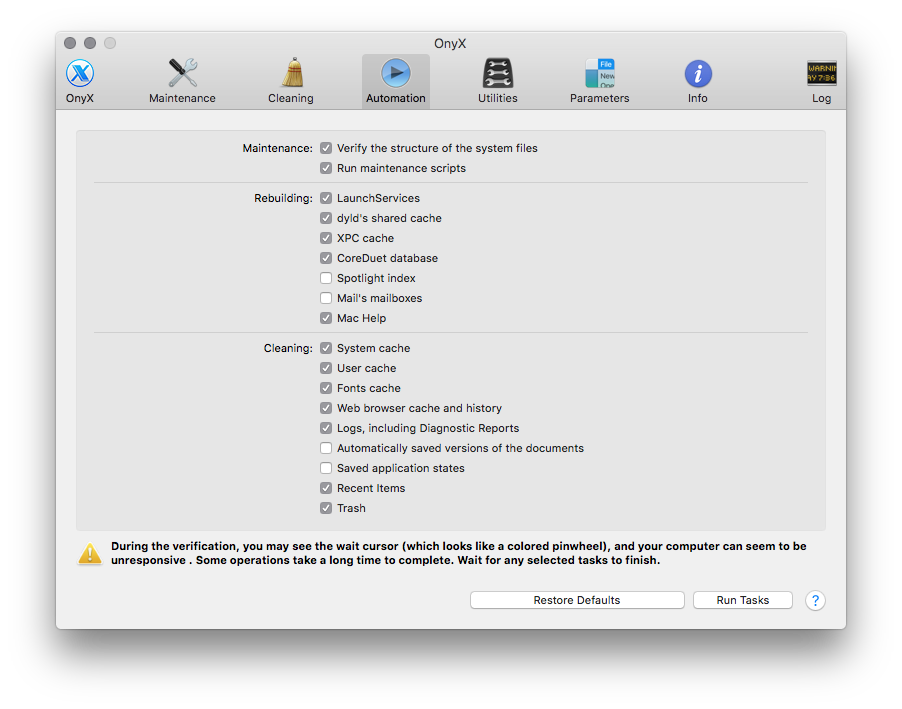
Task: Toggle the System cache checkbox
Action: pyautogui.click(x=326, y=348)
